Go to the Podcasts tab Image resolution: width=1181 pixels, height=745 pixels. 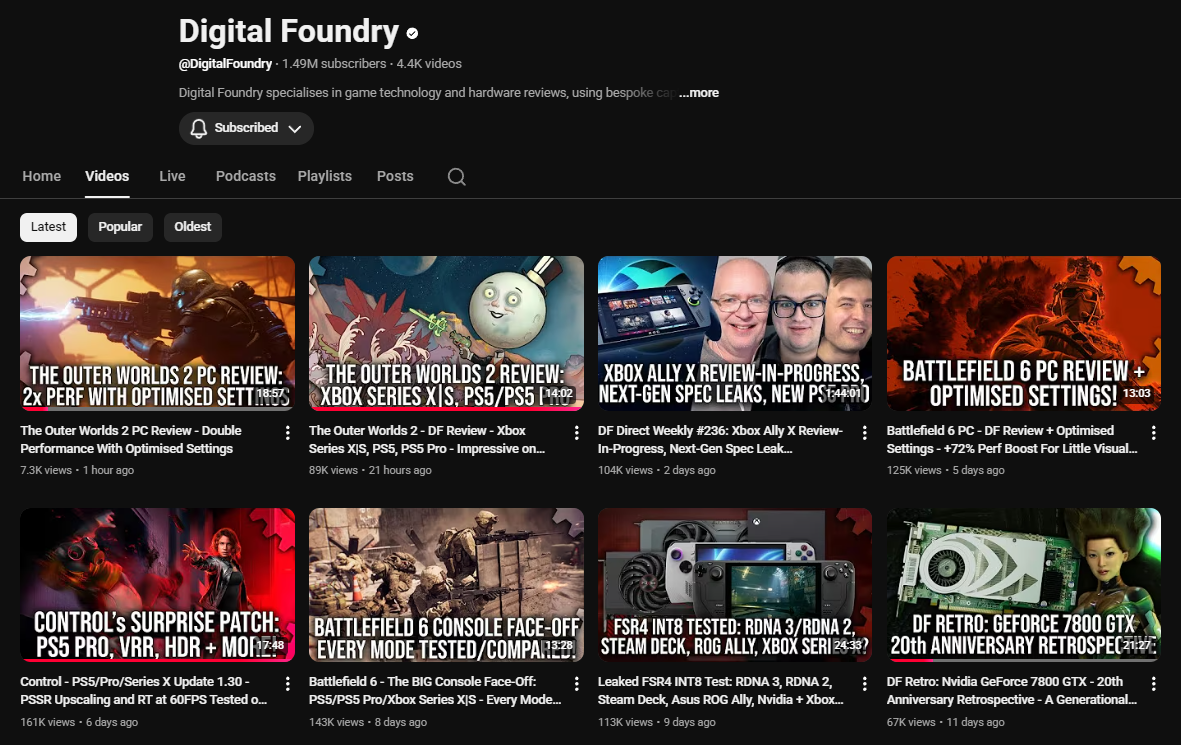(246, 176)
